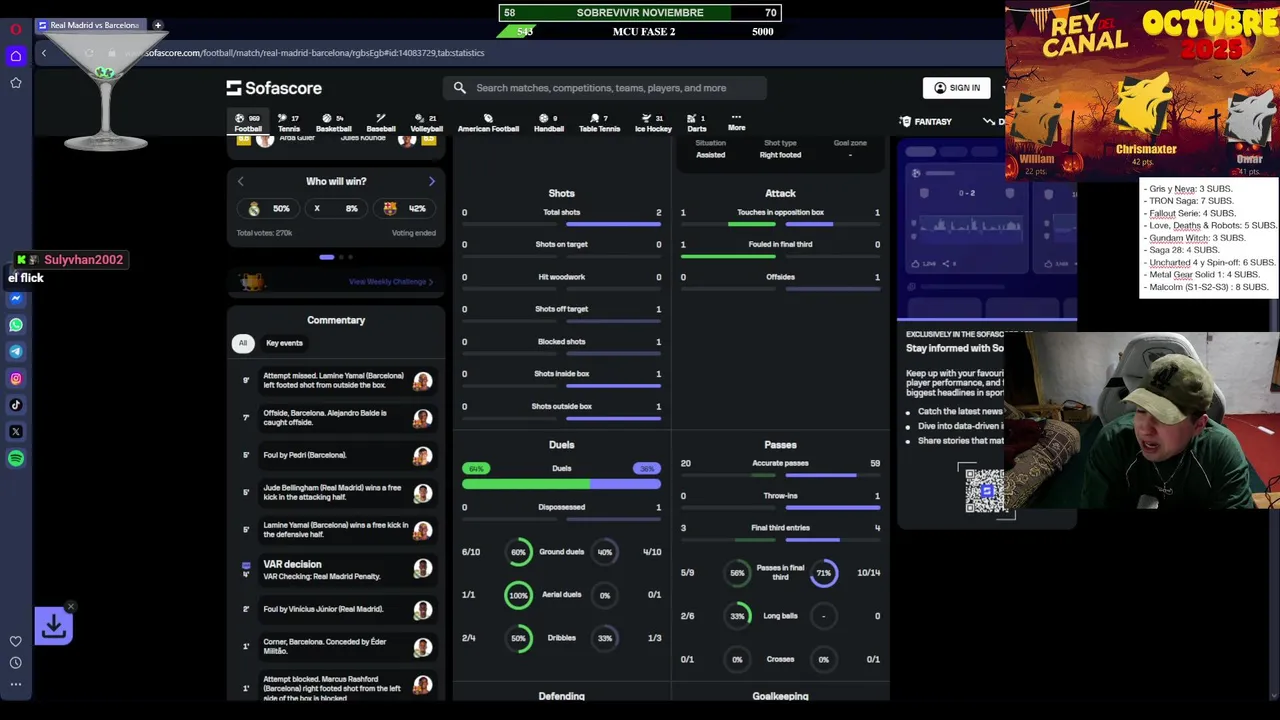This screenshot has width=1280, height=720.
Task: Click the sidebar heart icon
Action: (16, 641)
